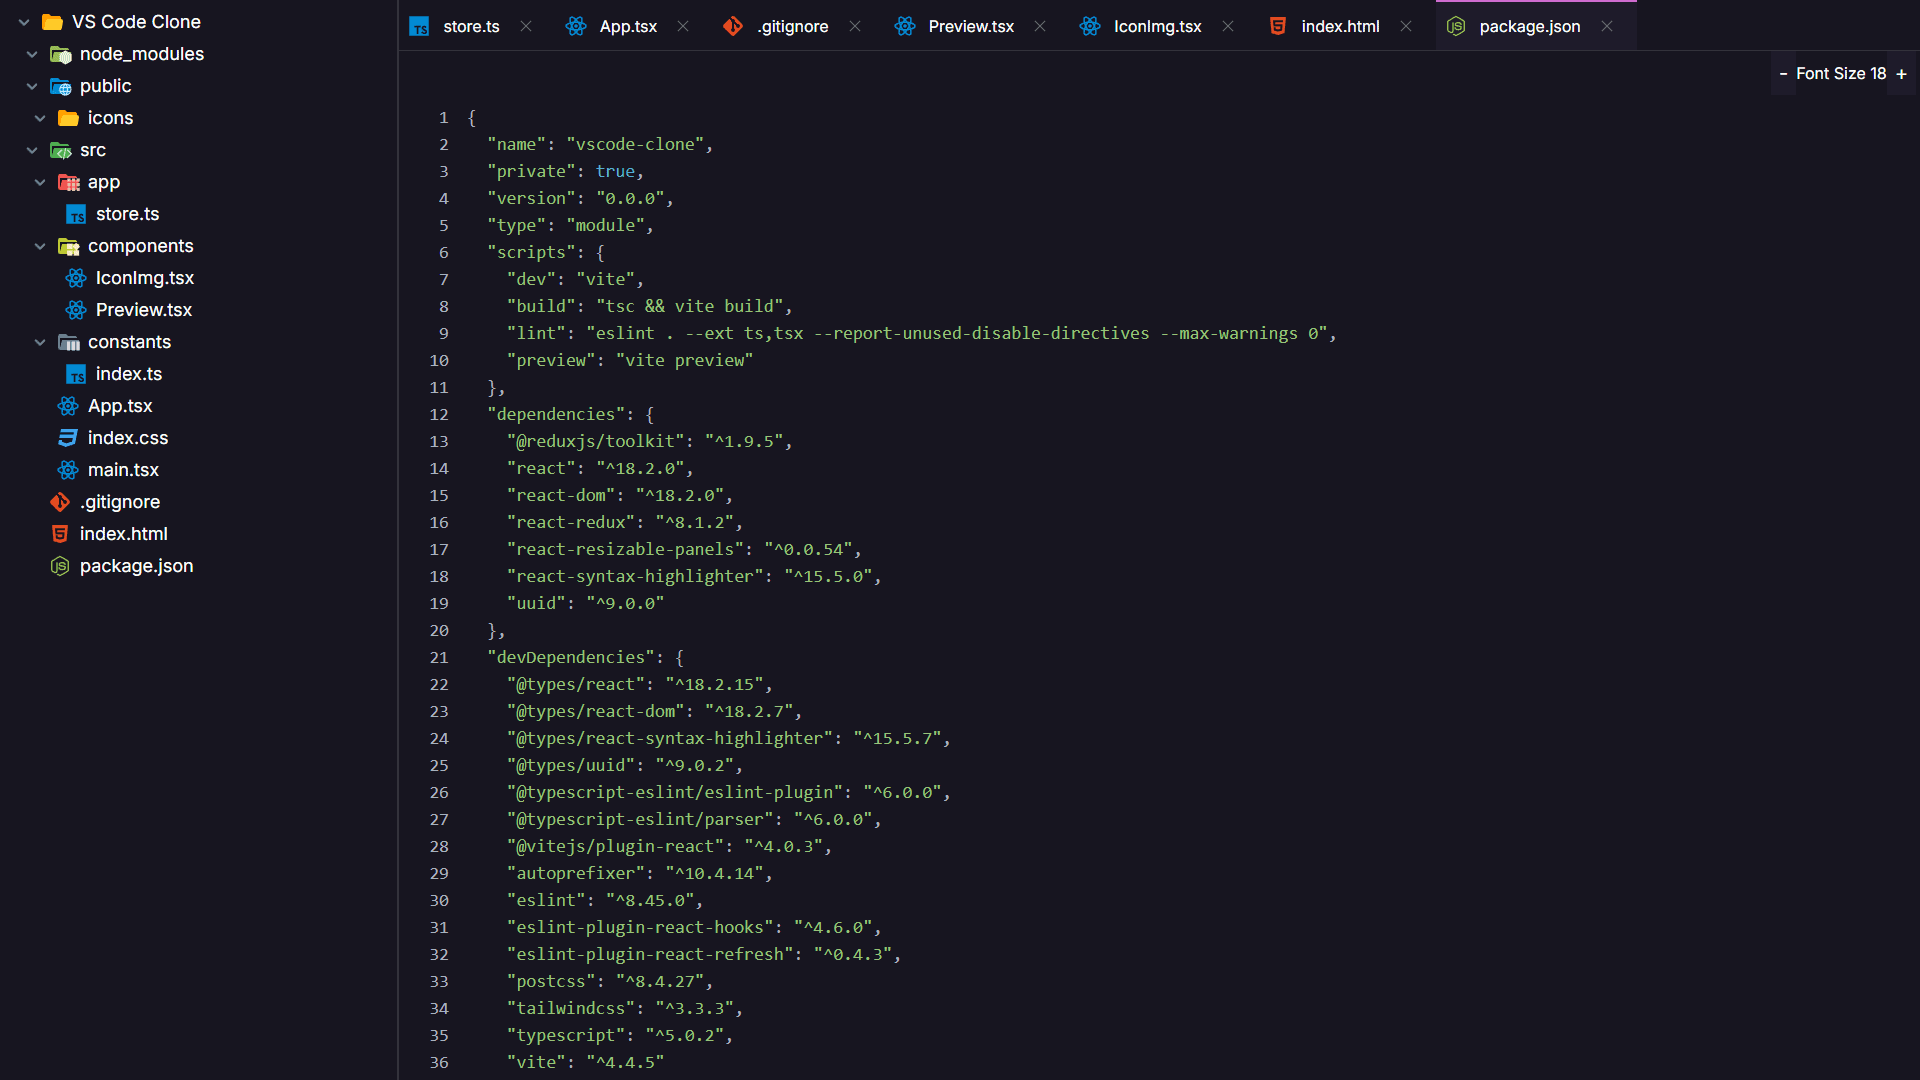Collapse the app folder chevron
The width and height of the screenshot is (1920, 1080).
click(40, 182)
